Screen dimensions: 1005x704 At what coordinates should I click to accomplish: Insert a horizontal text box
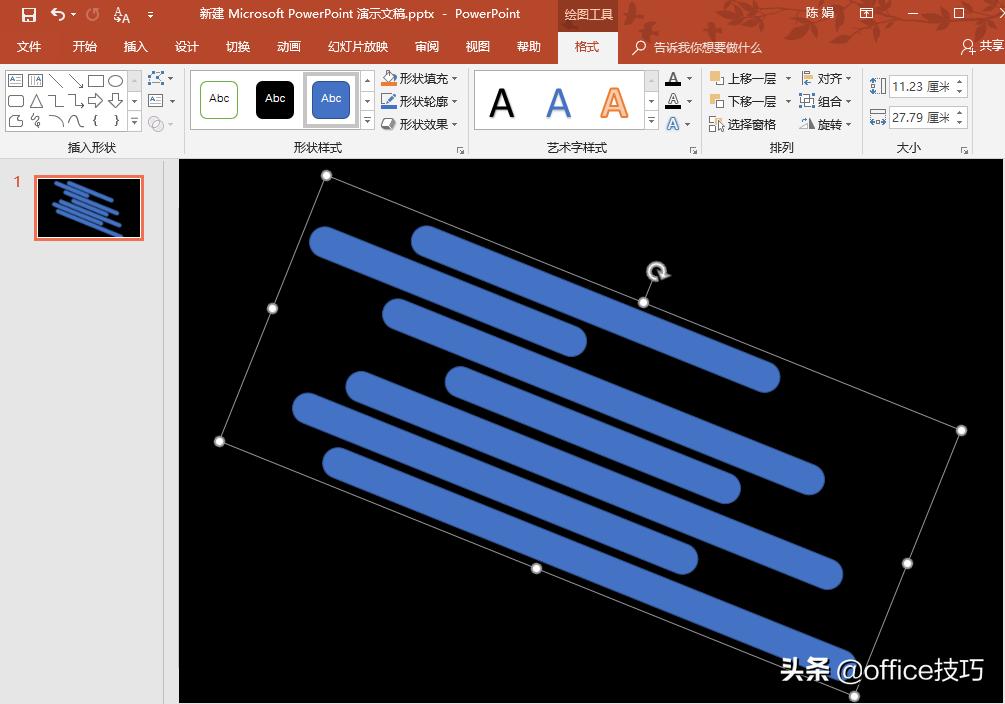(15, 79)
